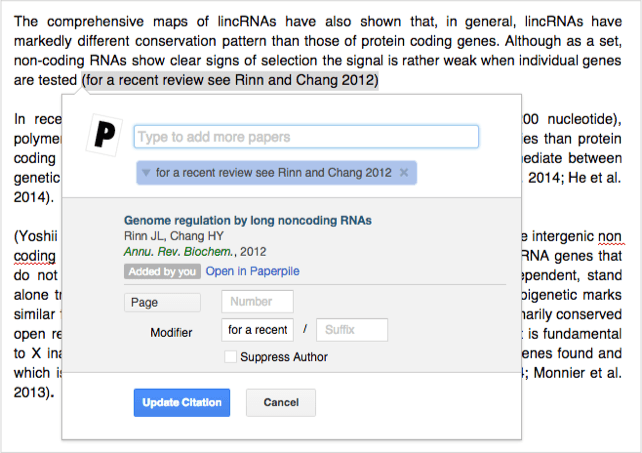Open the Page locator type dropdown
642x453 pixels.
162,301
